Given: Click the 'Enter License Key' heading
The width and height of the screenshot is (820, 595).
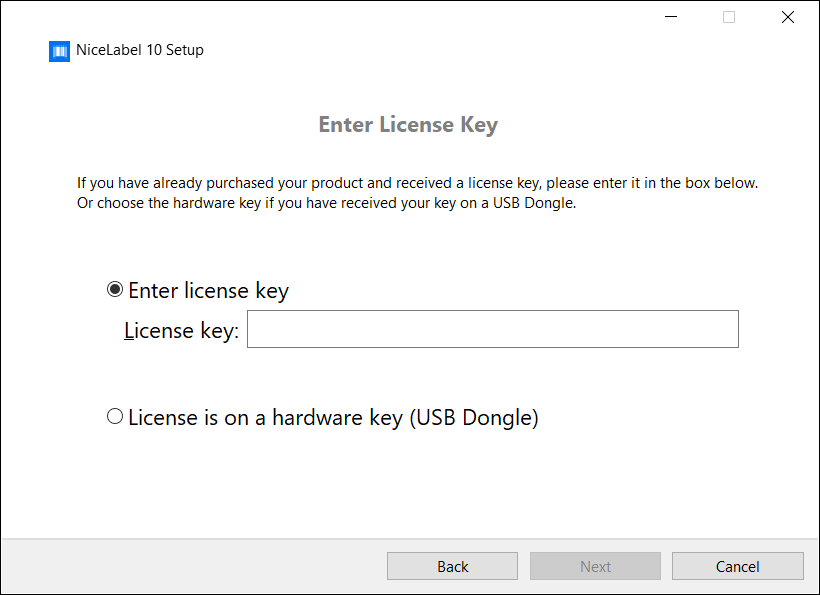Looking at the screenshot, I should (x=408, y=124).
